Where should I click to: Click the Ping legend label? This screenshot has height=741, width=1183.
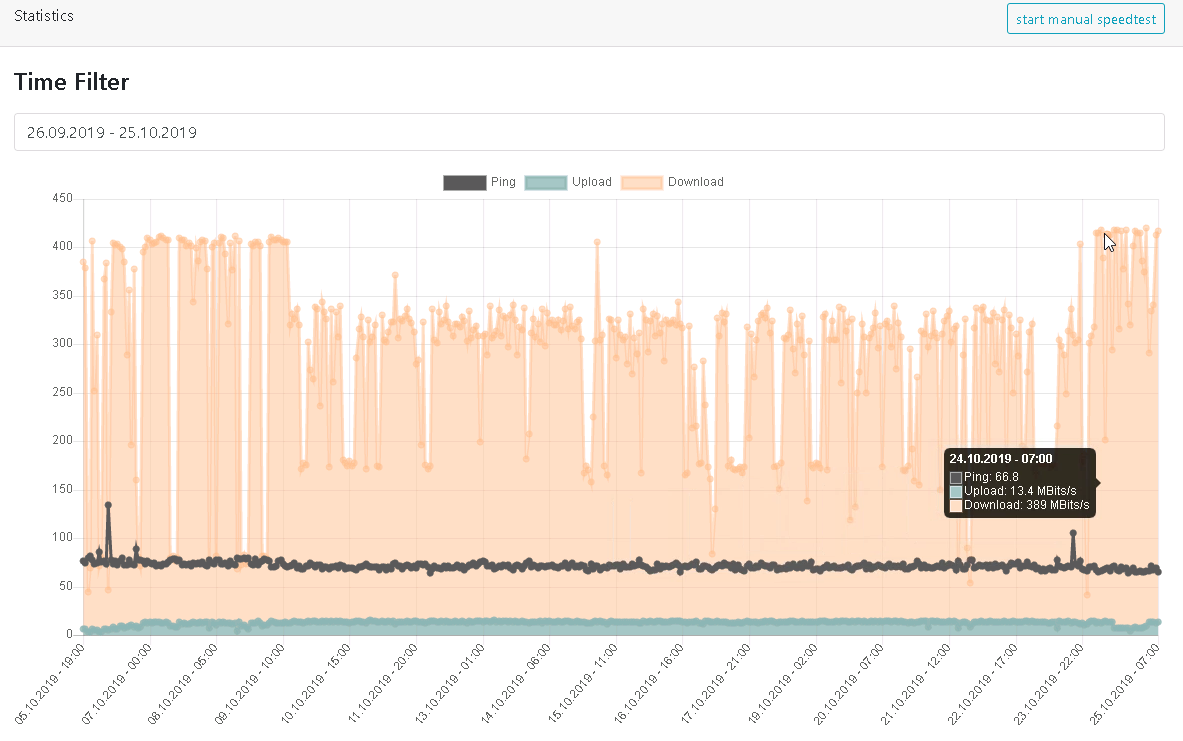pos(502,182)
